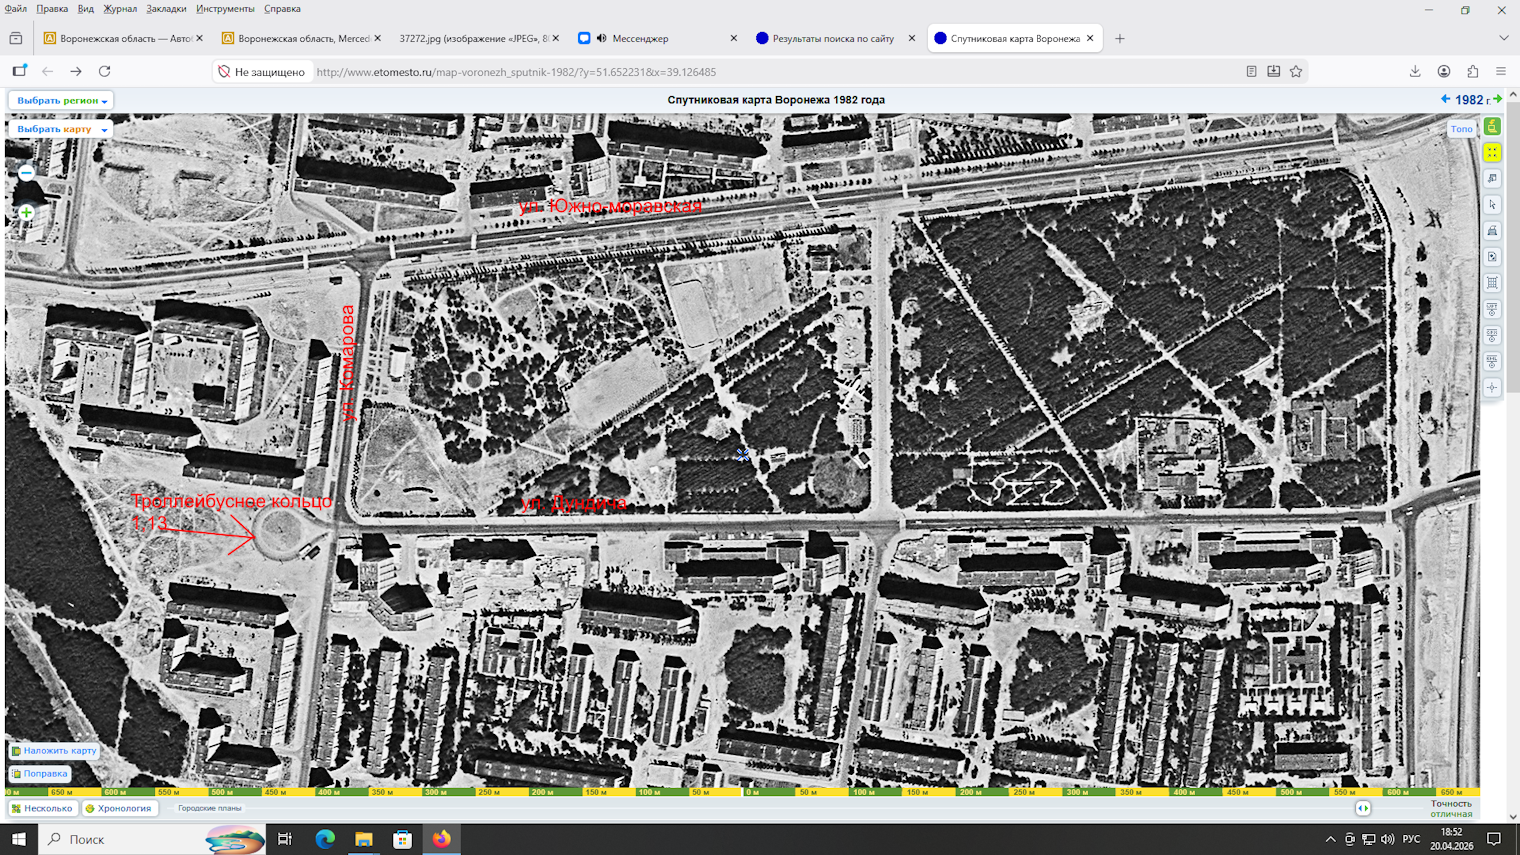The width and height of the screenshot is (1520, 855).
Task: Open the Закладки menu
Action: click(166, 9)
